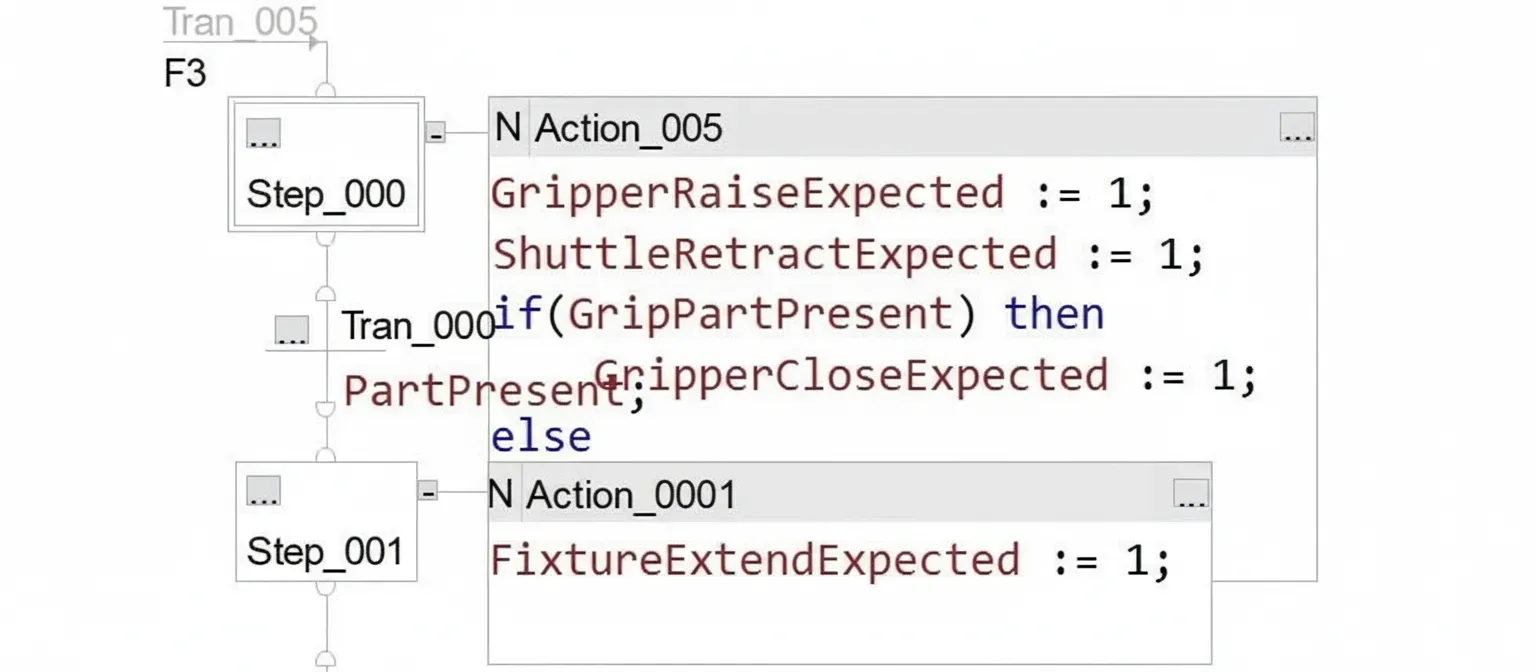The width and height of the screenshot is (1536, 672).
Task: Click the Action_0001 name label
Action: coord(630,495)
